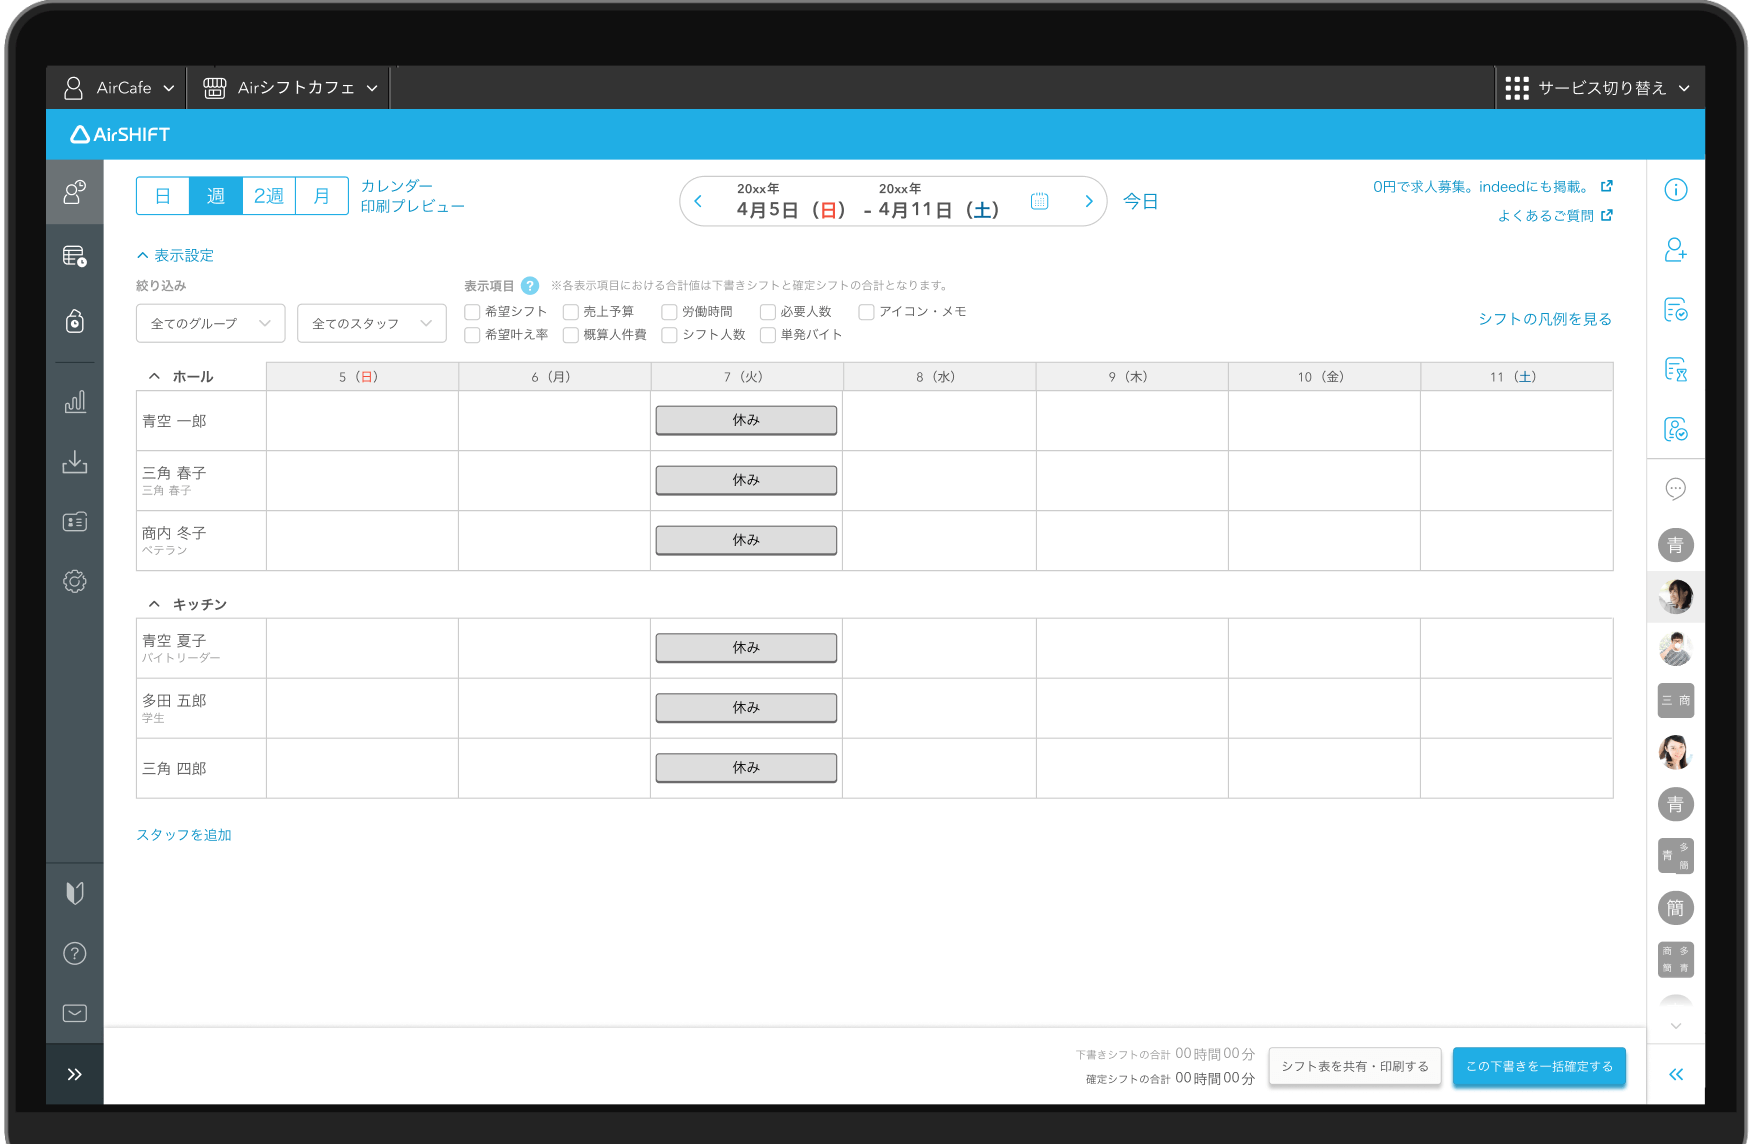Enable the 希望シフト checkbox
This screenshot has width=1750, height=1144.
point(472,312)
